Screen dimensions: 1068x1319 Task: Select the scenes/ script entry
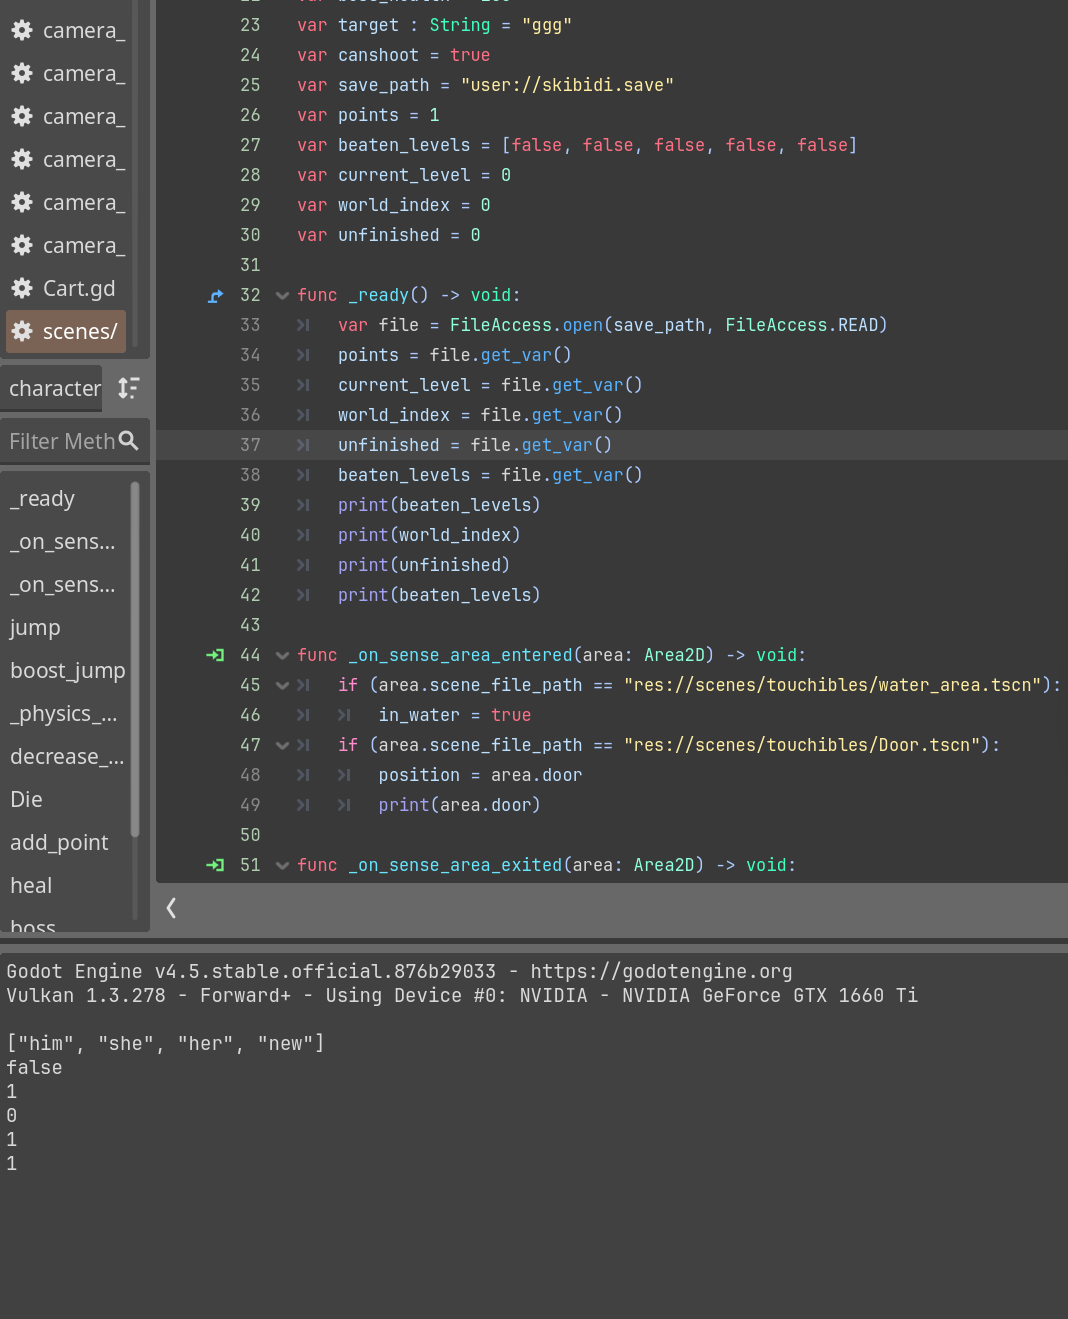(x=79, y=332)
